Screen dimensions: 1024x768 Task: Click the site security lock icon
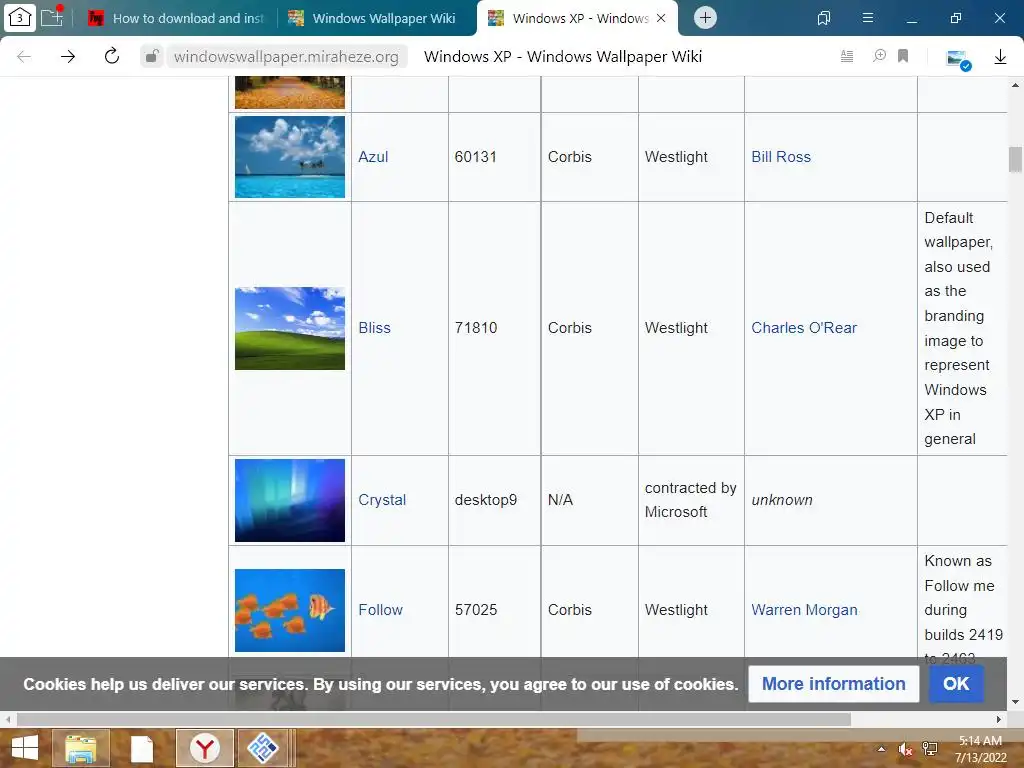[x=152, y=56]
